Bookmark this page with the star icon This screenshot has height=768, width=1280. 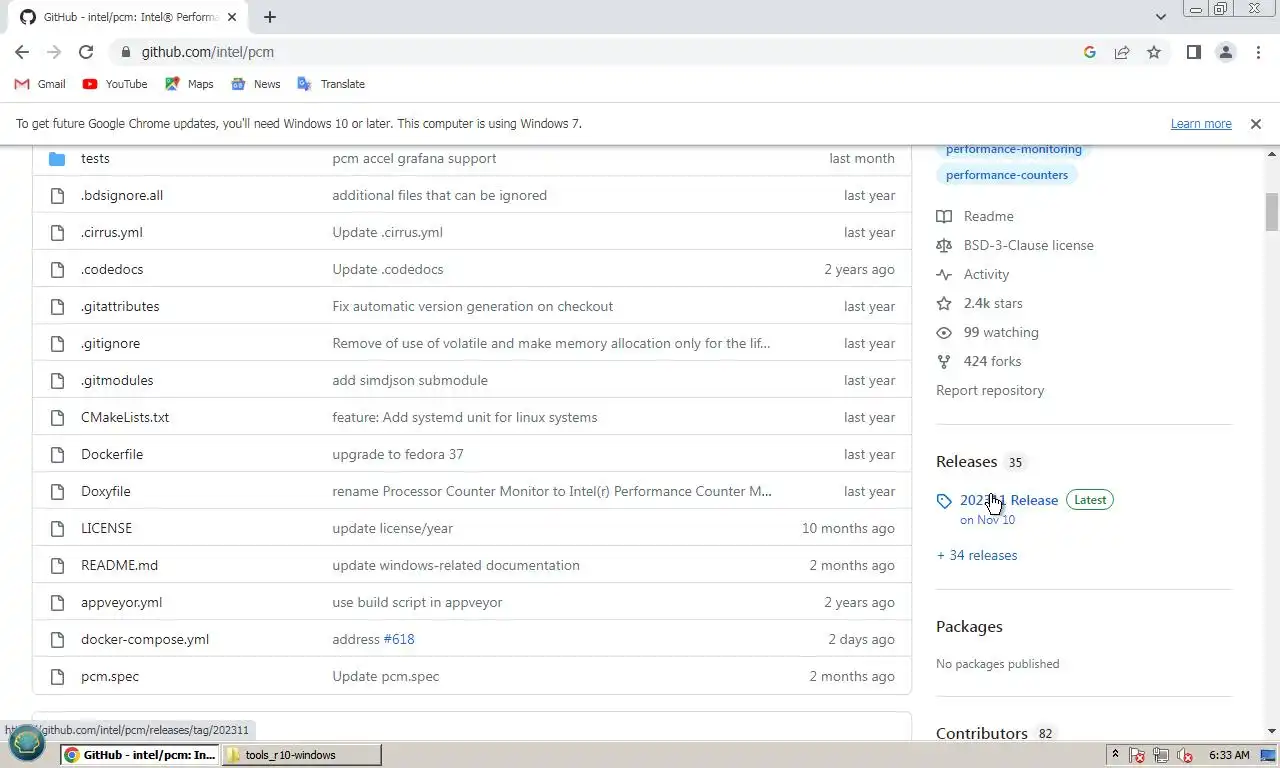click(x=1154, y=52)
